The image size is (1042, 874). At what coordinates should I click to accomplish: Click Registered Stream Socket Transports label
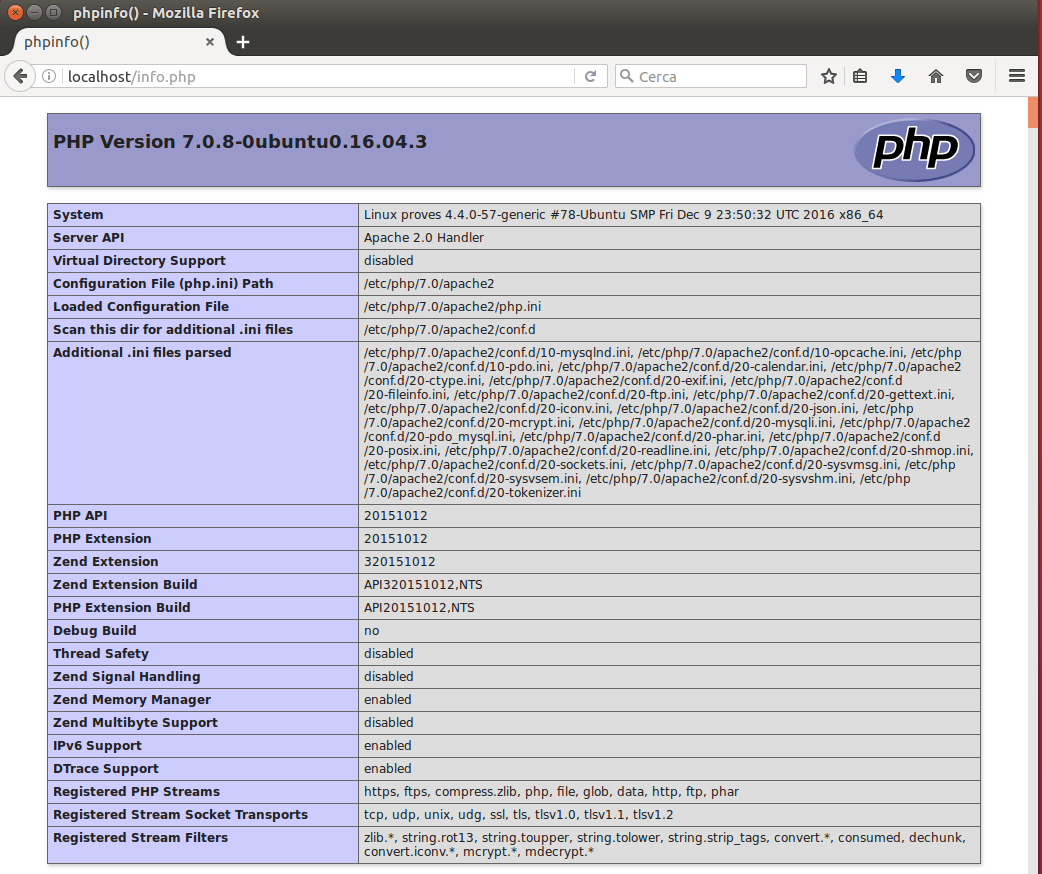click(181, 815)
